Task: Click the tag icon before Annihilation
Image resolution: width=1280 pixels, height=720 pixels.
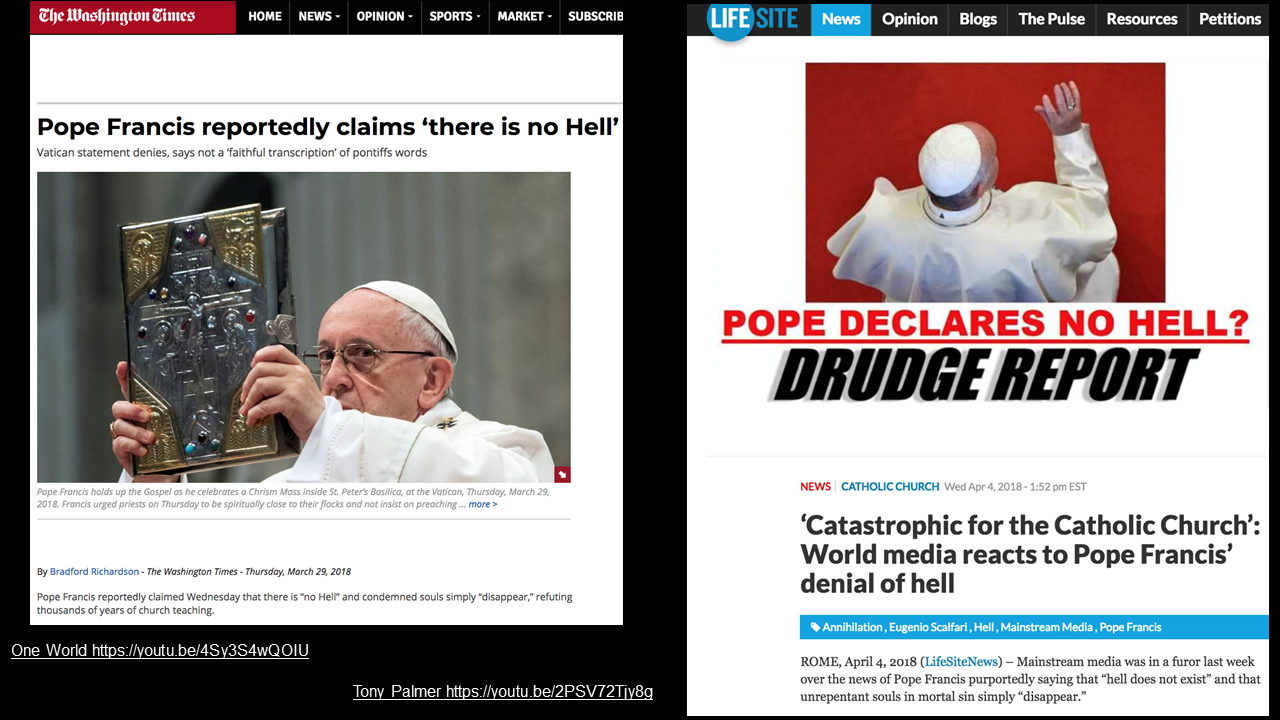Action: click(x=815, y=627)
